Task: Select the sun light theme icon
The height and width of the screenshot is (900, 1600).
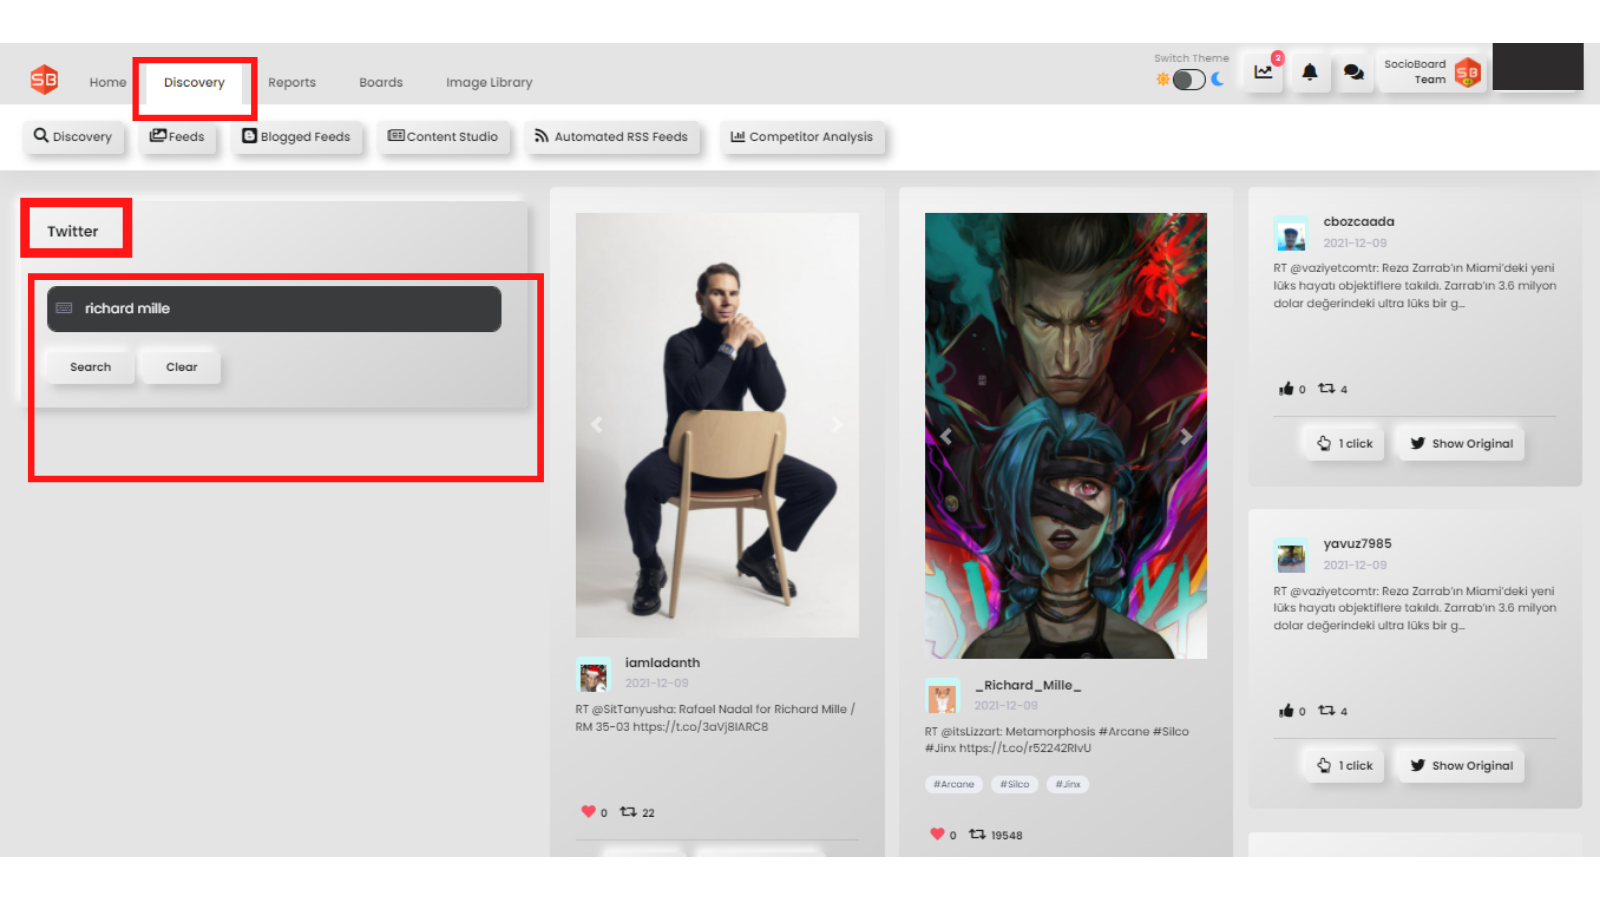Action: pyautogui.click(x=1162, y=79)
